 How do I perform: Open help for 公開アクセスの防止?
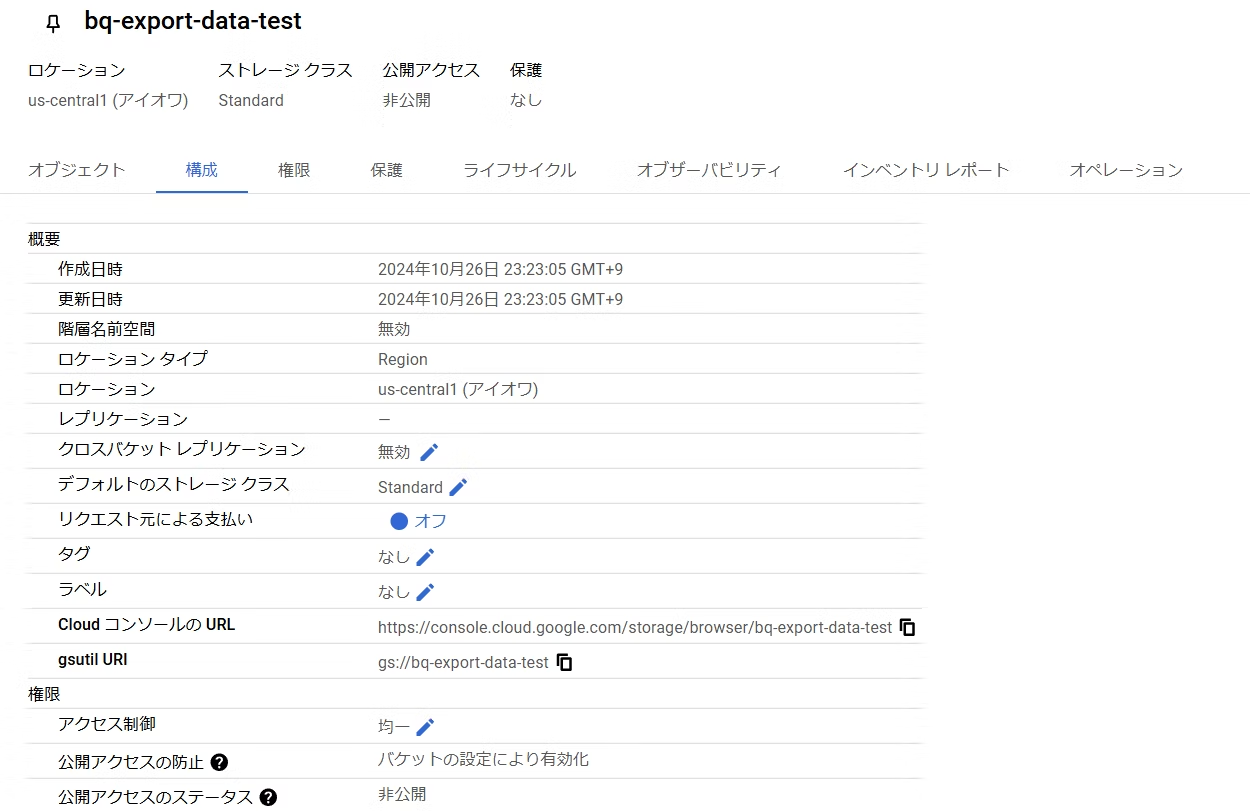point(218,762)
